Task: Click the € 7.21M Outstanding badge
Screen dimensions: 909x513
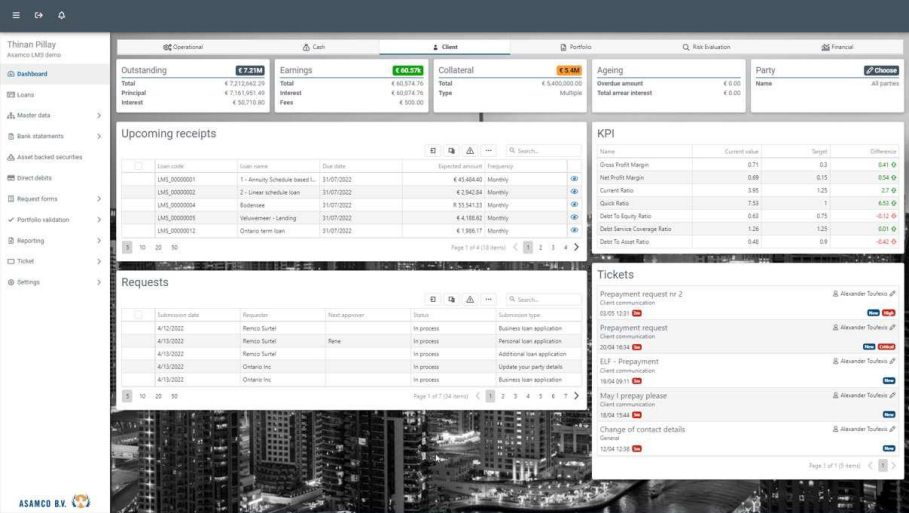Action: click(250, 70)
